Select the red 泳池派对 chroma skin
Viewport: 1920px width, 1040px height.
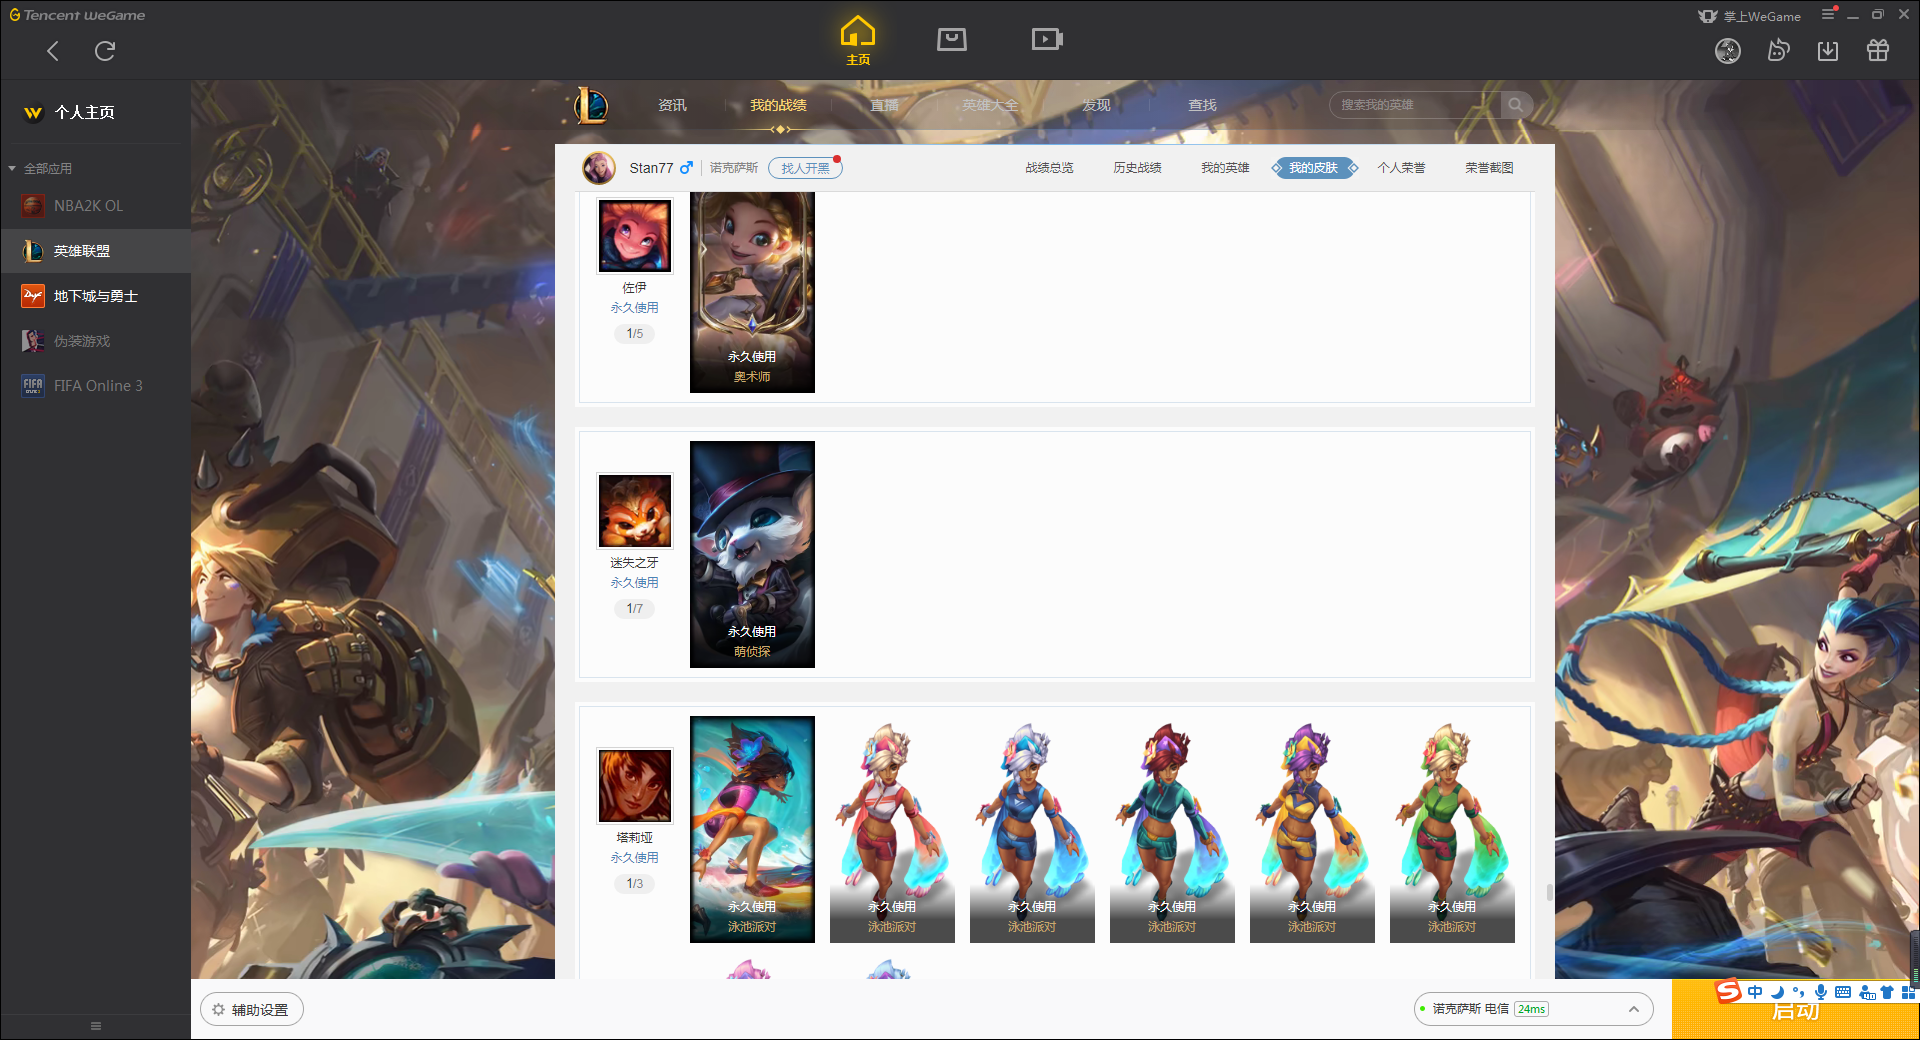(x=892, y=829)
